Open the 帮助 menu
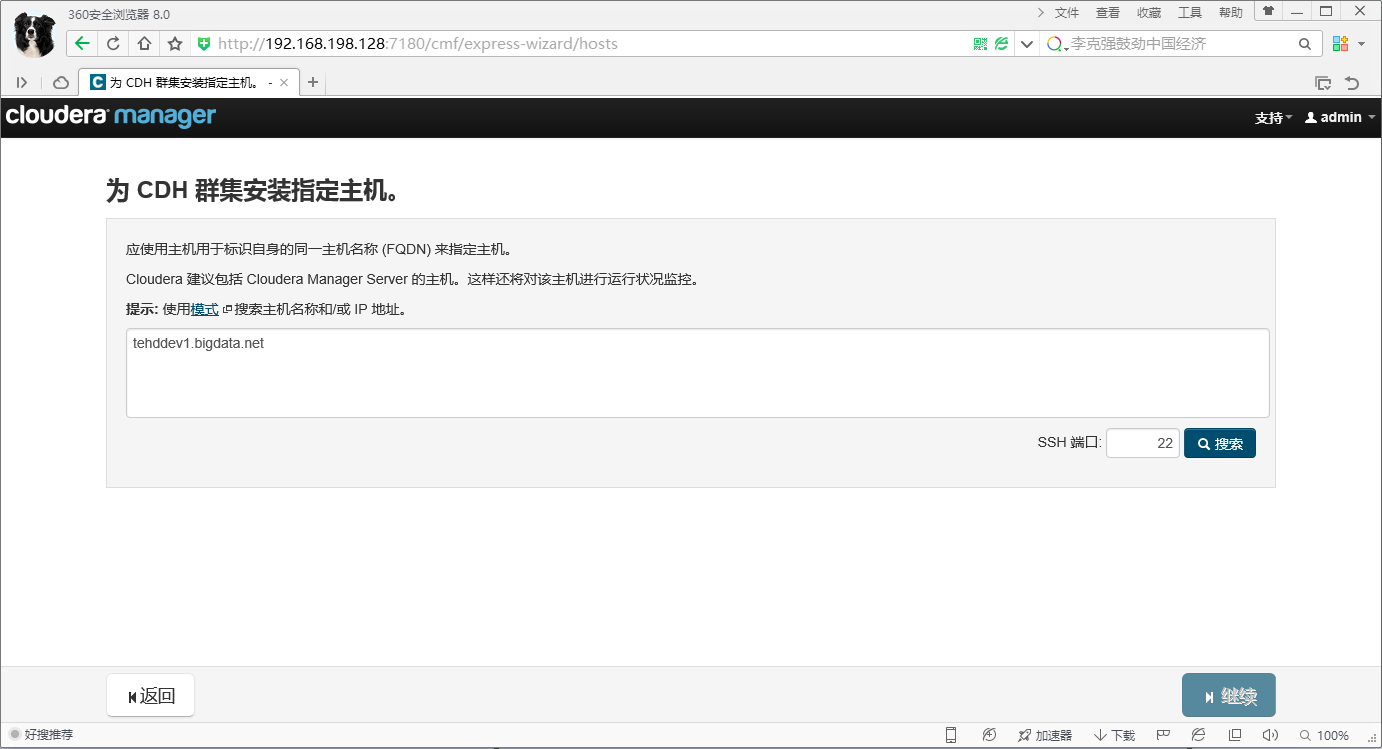The height and width of the screenshot is (749, 1382). click(1231, 12)
